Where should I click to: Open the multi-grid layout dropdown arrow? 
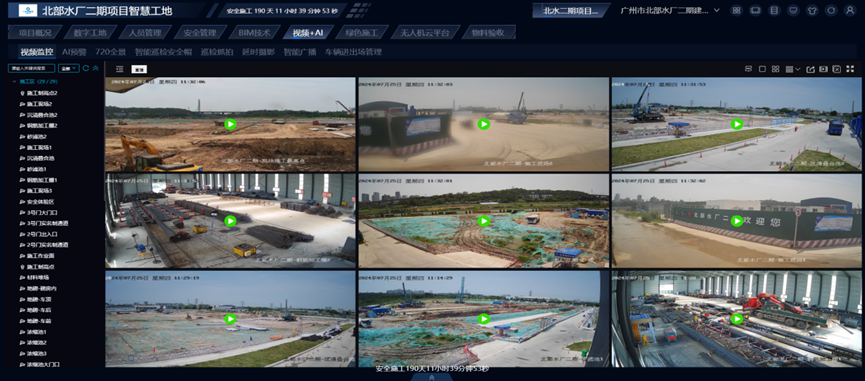[798, 69]
